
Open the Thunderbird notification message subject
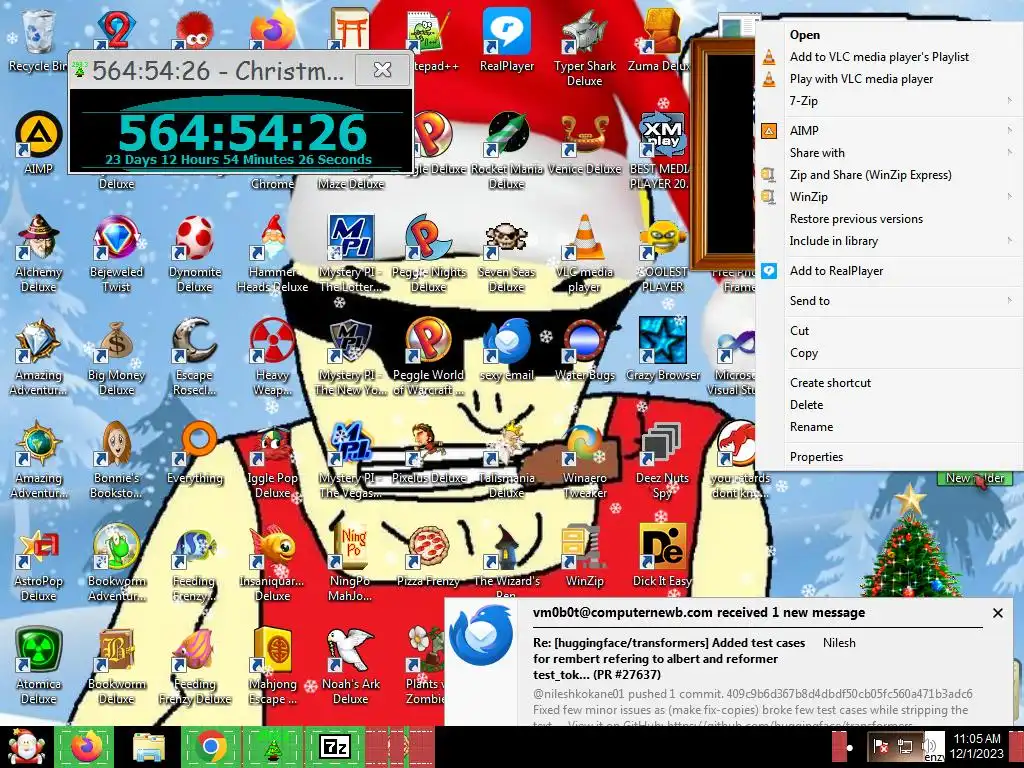coord(669,659)
